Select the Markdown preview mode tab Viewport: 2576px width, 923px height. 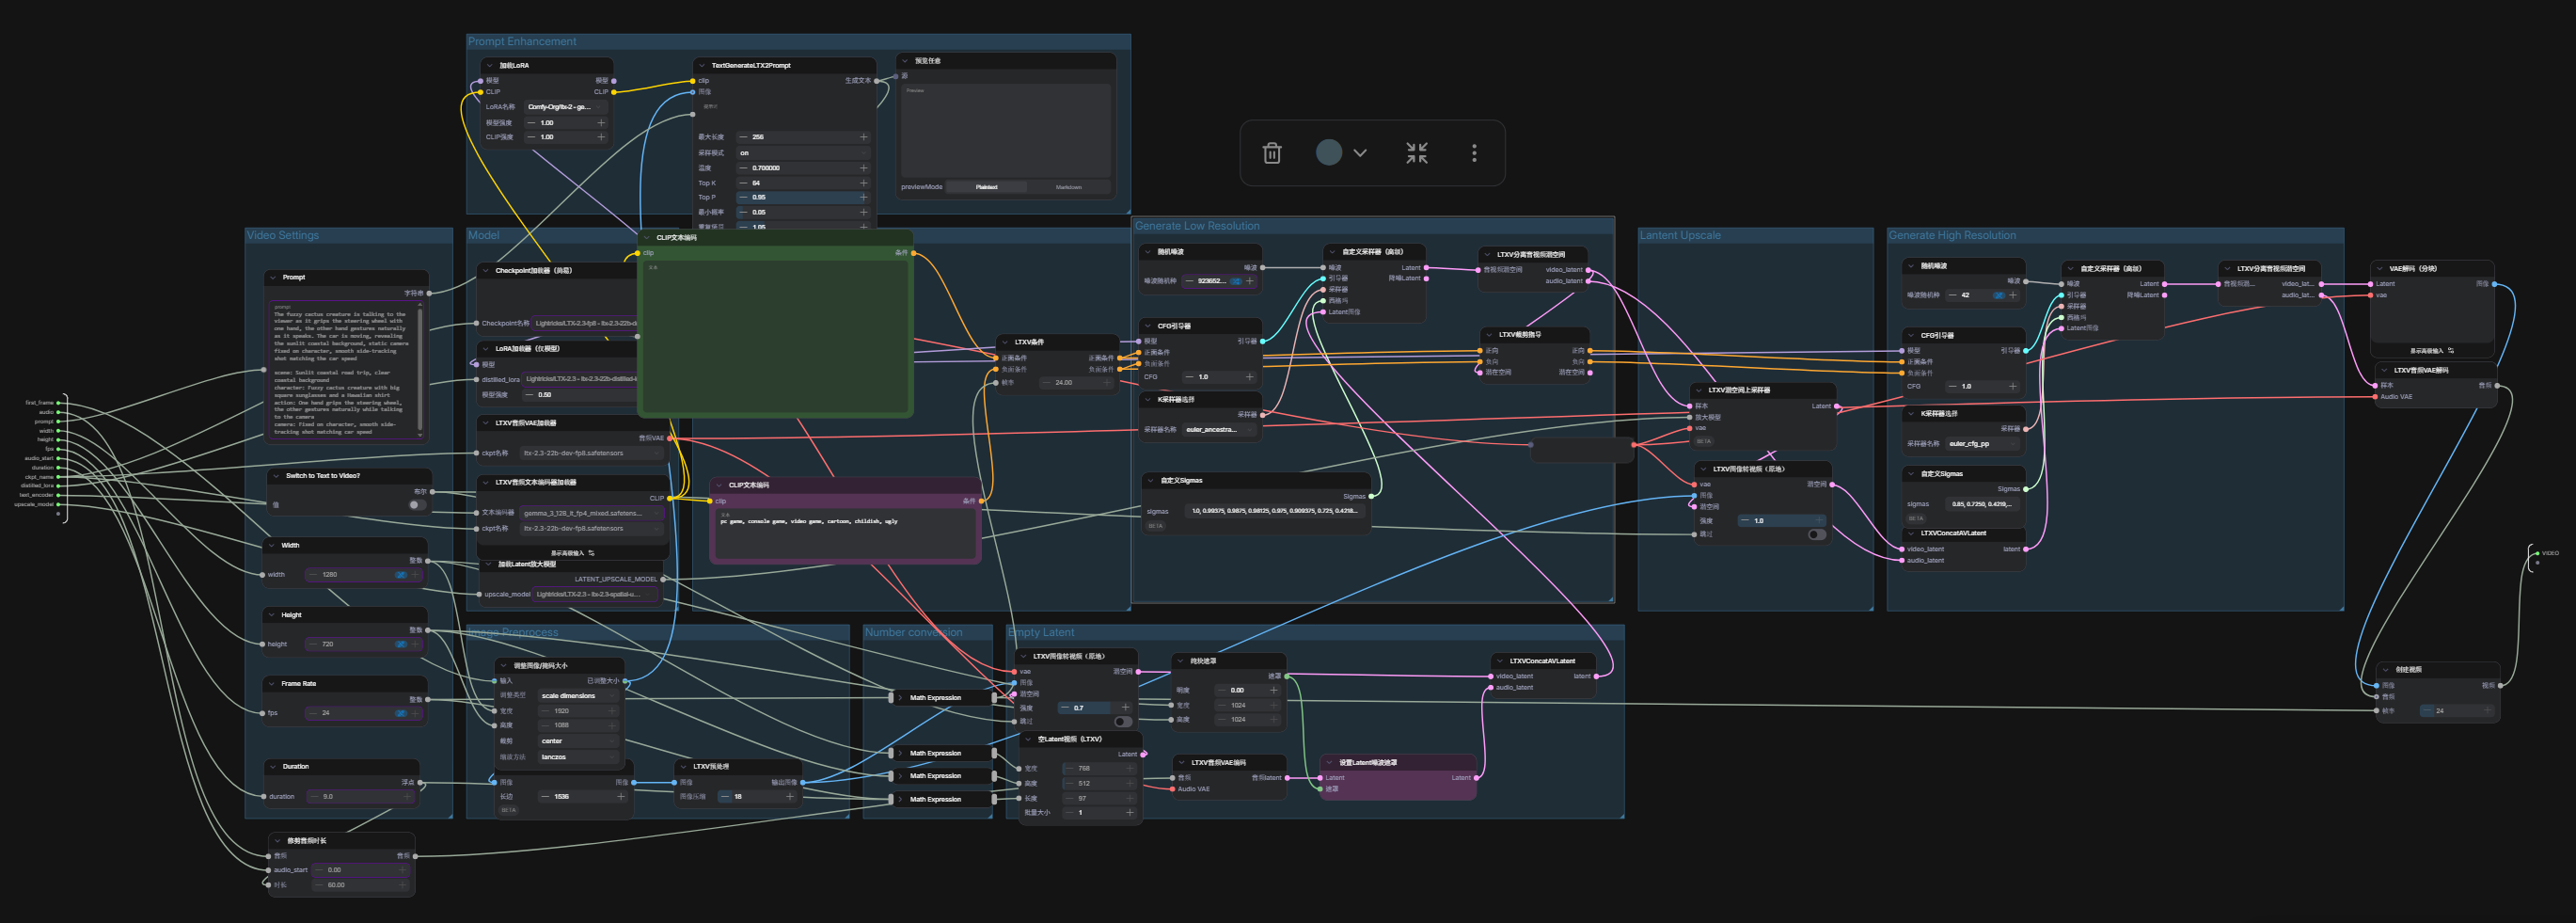pos(1068,187)
